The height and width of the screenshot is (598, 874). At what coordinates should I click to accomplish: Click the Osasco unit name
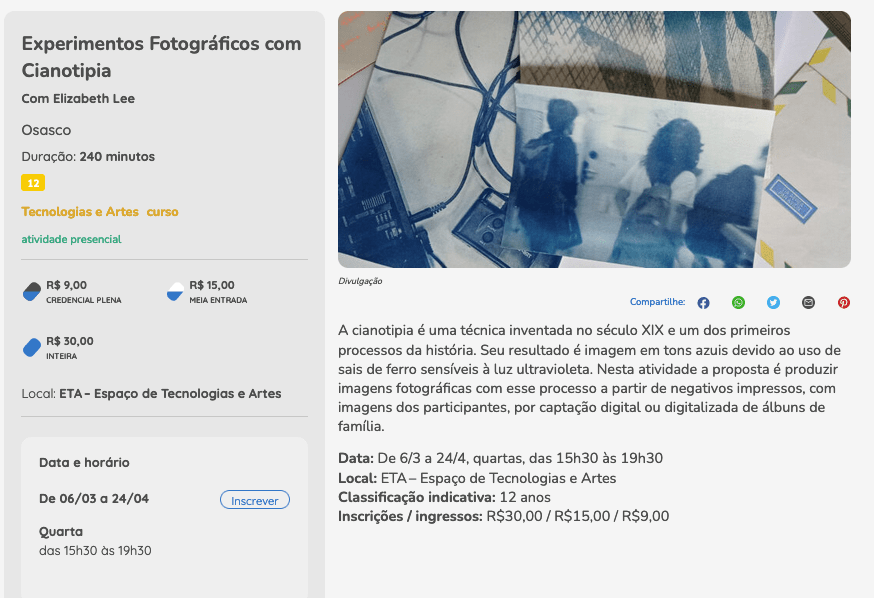coord(46,130)
